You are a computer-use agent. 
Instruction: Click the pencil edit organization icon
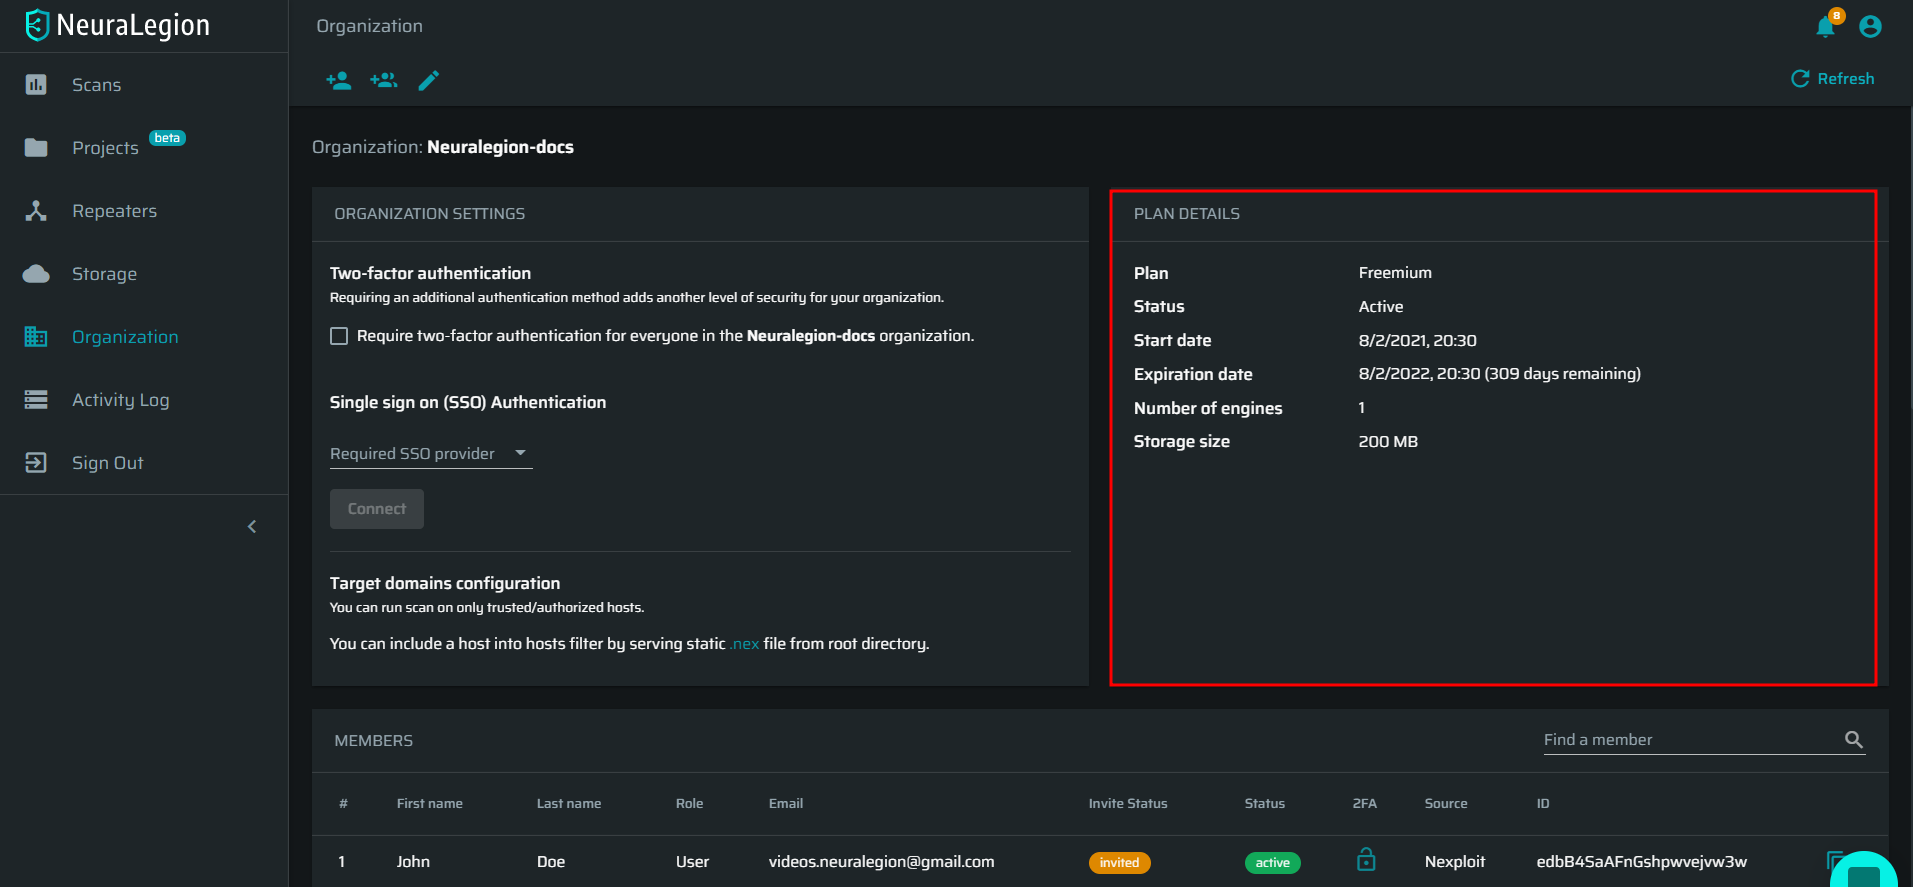[429, 80]
